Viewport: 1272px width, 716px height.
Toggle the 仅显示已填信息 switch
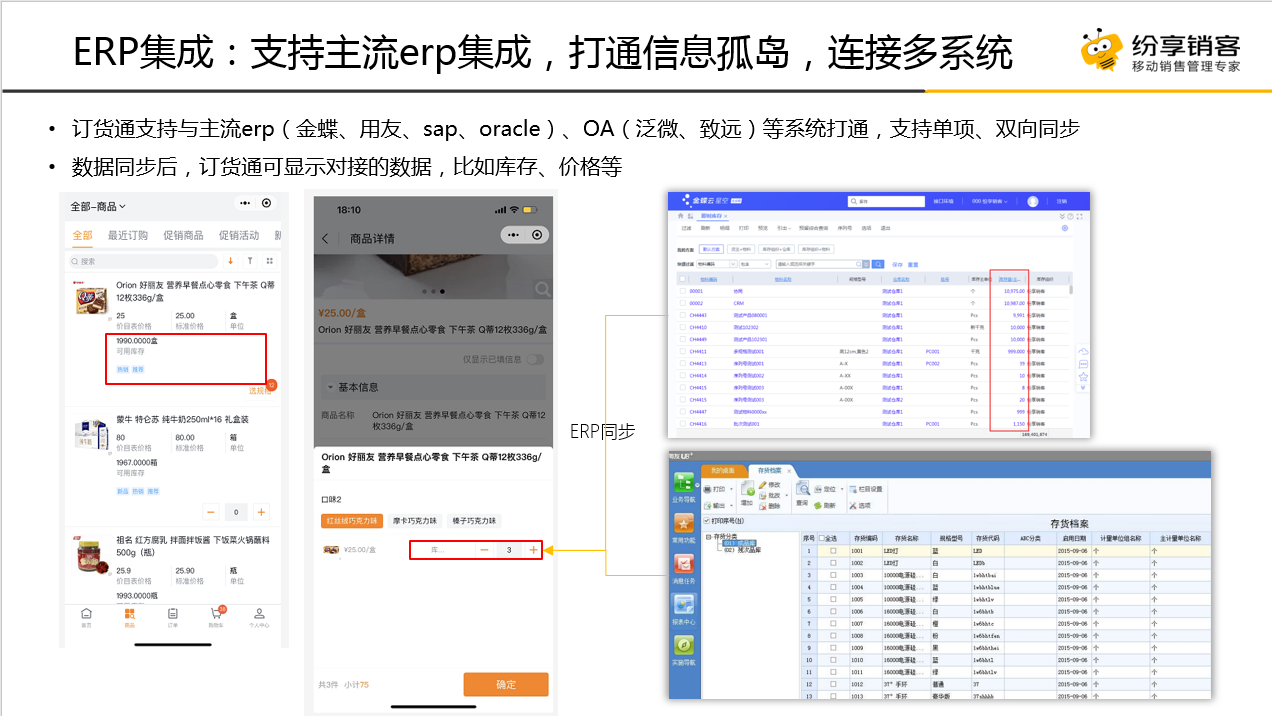536,359
